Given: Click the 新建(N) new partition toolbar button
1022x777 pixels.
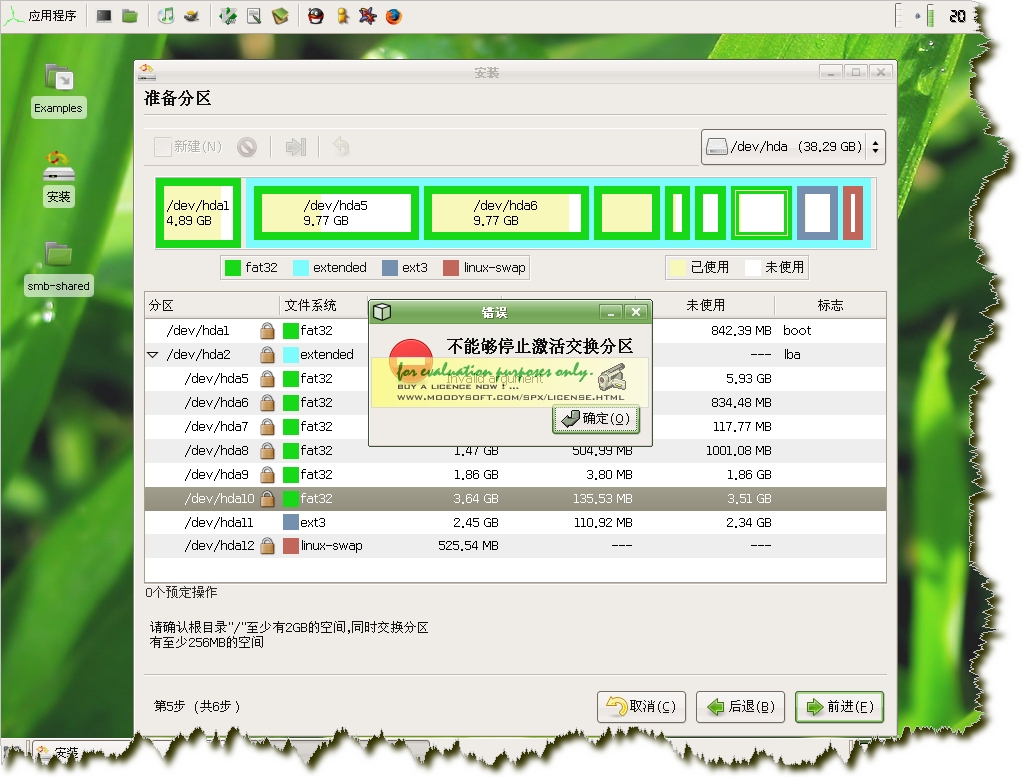Looking at the screenshot, I should 188,147.
